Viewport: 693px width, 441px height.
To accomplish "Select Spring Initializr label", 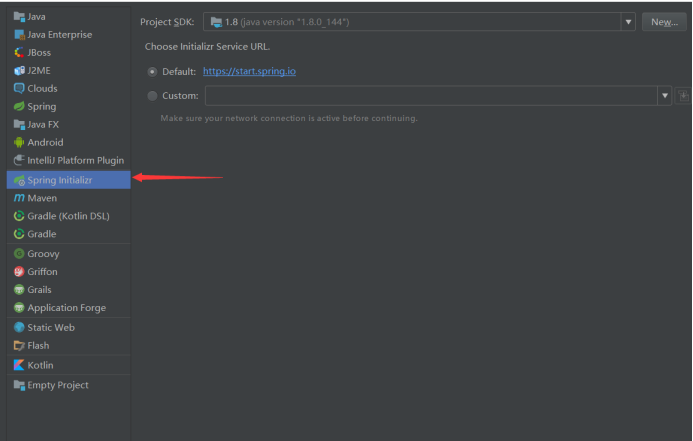I will (x=60, y=180).
